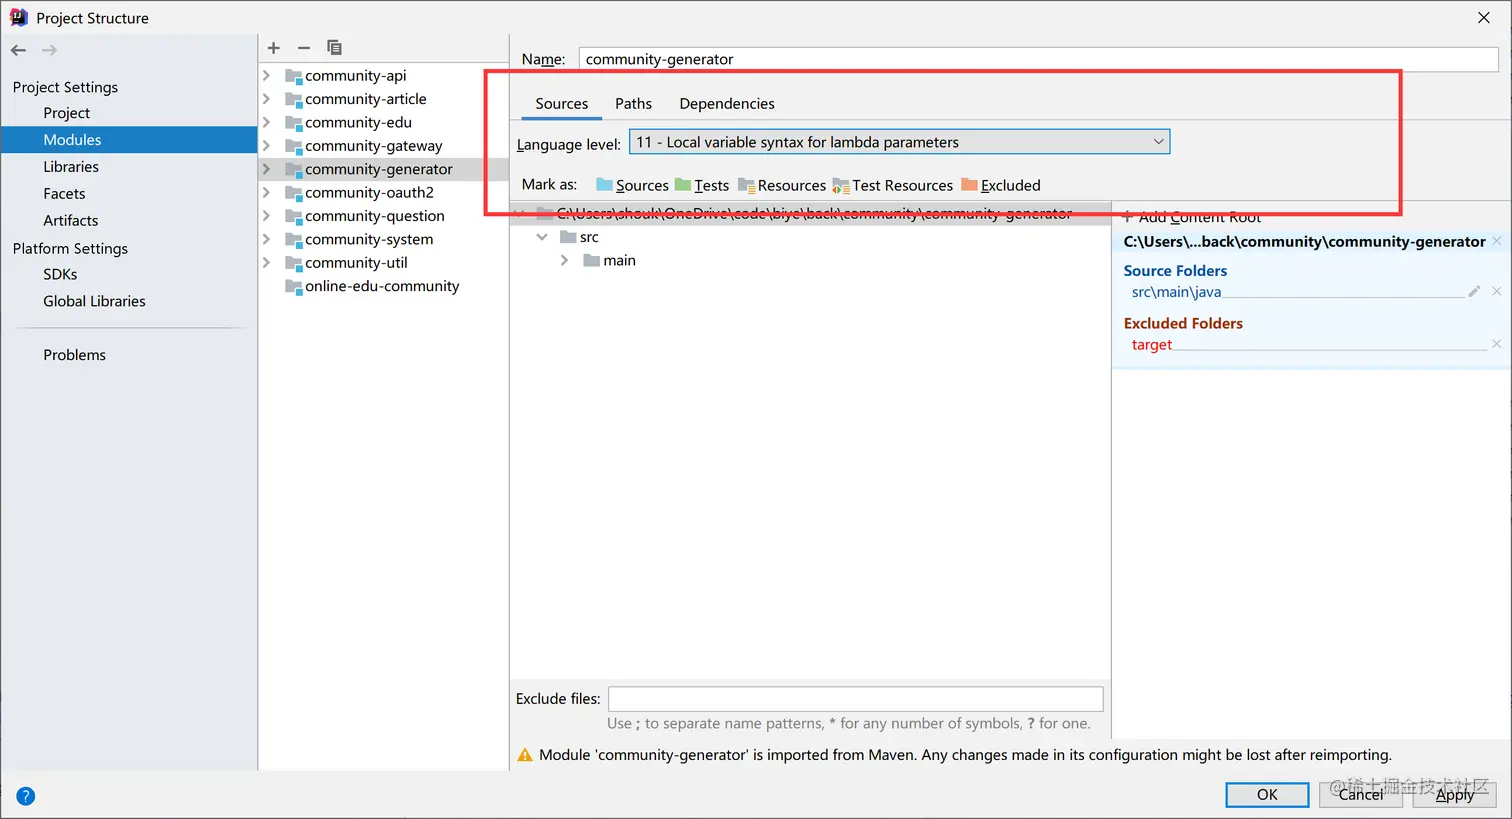Select the online-edu-community module
This screenshot has height=819, width=1512.
pos(382,286)
